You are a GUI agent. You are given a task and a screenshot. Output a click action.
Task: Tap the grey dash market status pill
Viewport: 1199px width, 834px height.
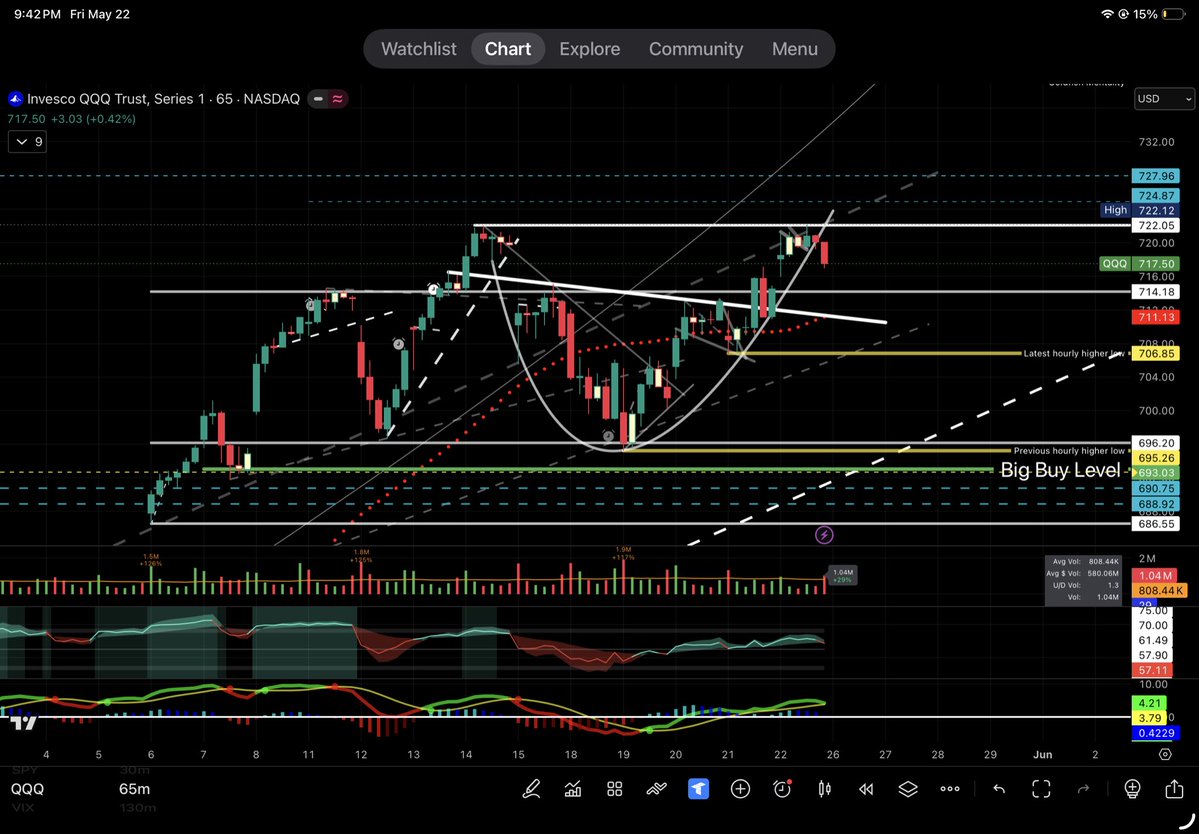click(x=317, y=99)
